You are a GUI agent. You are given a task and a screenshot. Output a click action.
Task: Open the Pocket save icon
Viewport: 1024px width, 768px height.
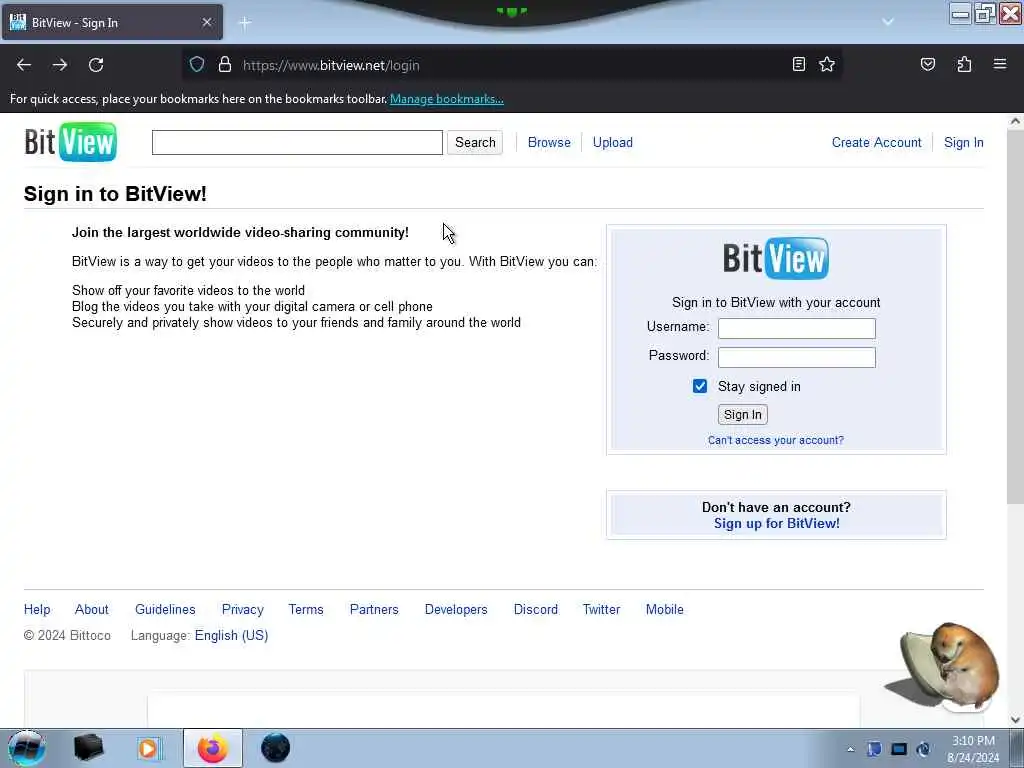(927, 64)
